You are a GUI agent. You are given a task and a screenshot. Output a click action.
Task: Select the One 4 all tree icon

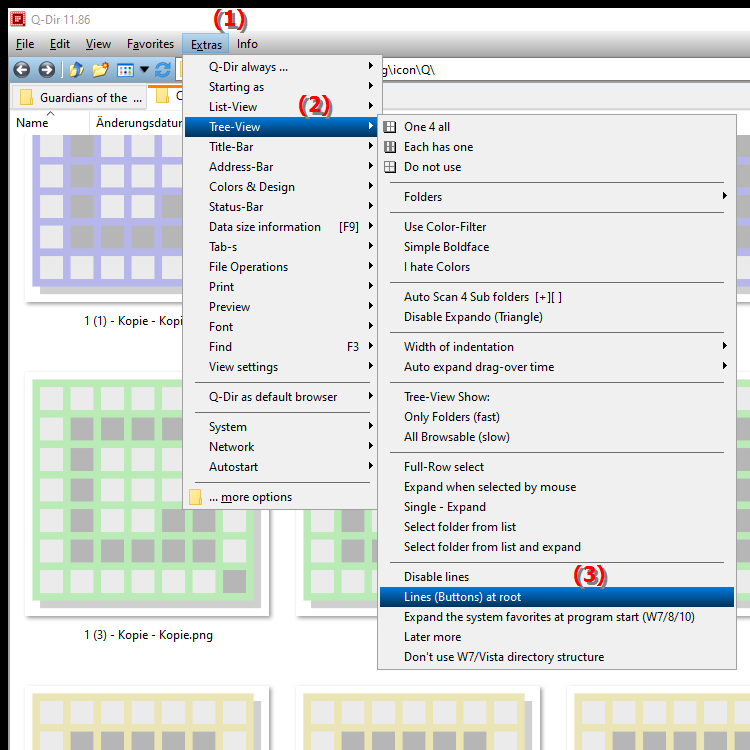pos(390,127)
